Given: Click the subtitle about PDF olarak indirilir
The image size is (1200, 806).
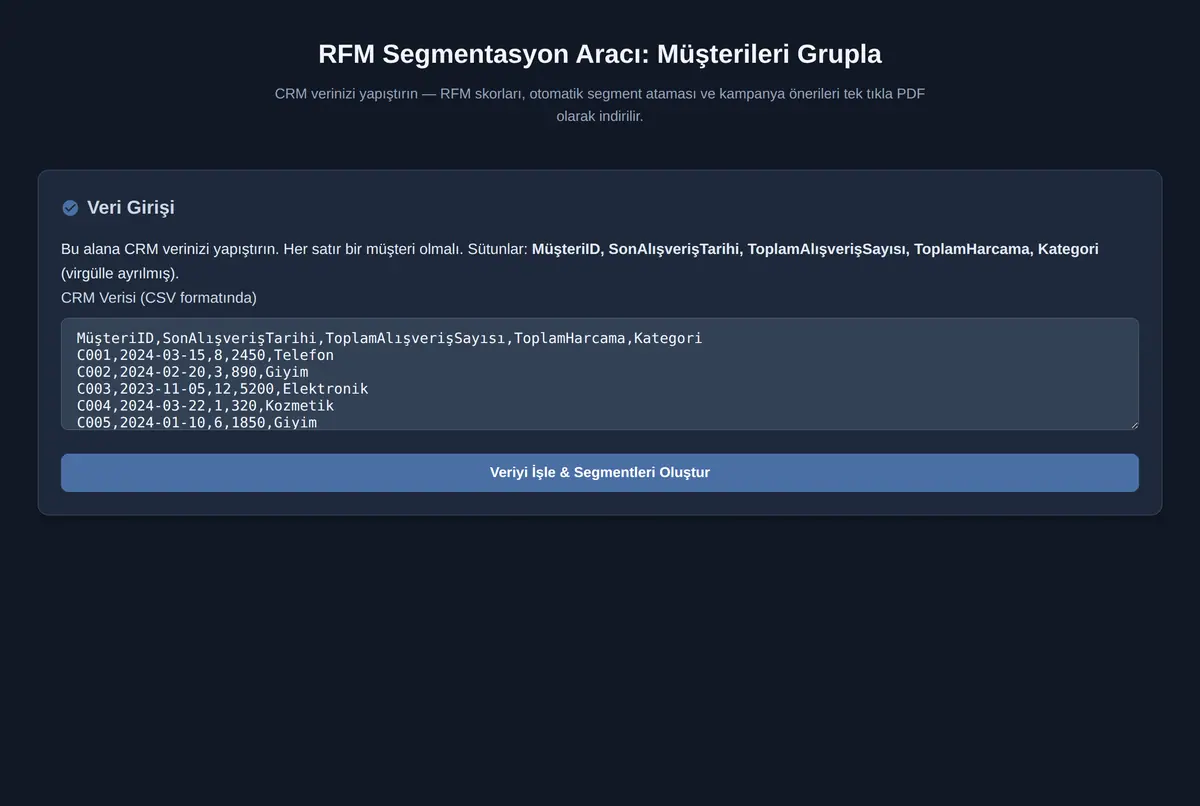Looking at the screenshot, I should tap(600, 105).
